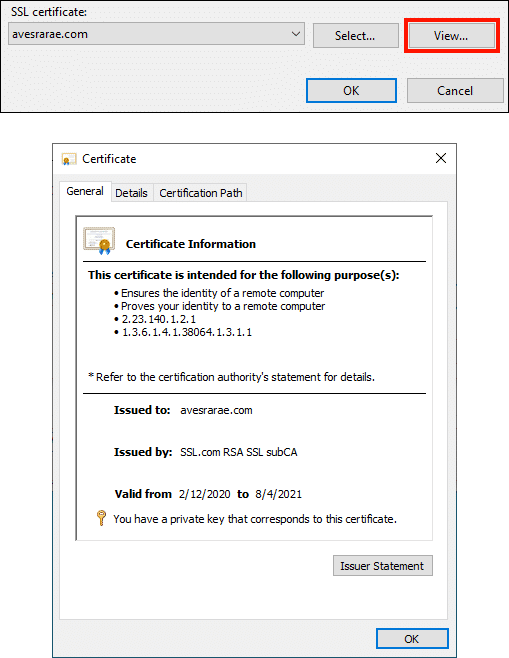Open the Issuer Statement
This screenshot has height=658, width=509.
(383, 566)
